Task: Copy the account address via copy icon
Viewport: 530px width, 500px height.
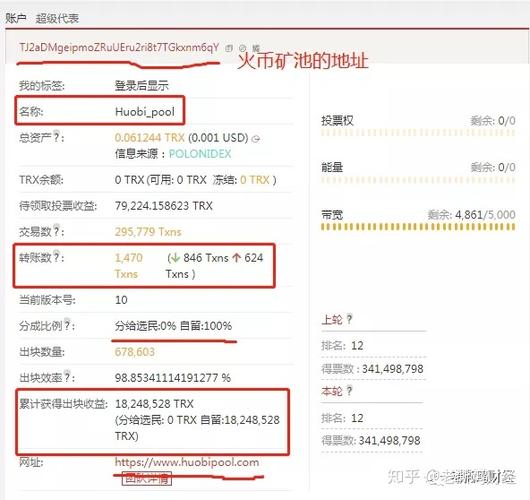Action: click(229, 48)
